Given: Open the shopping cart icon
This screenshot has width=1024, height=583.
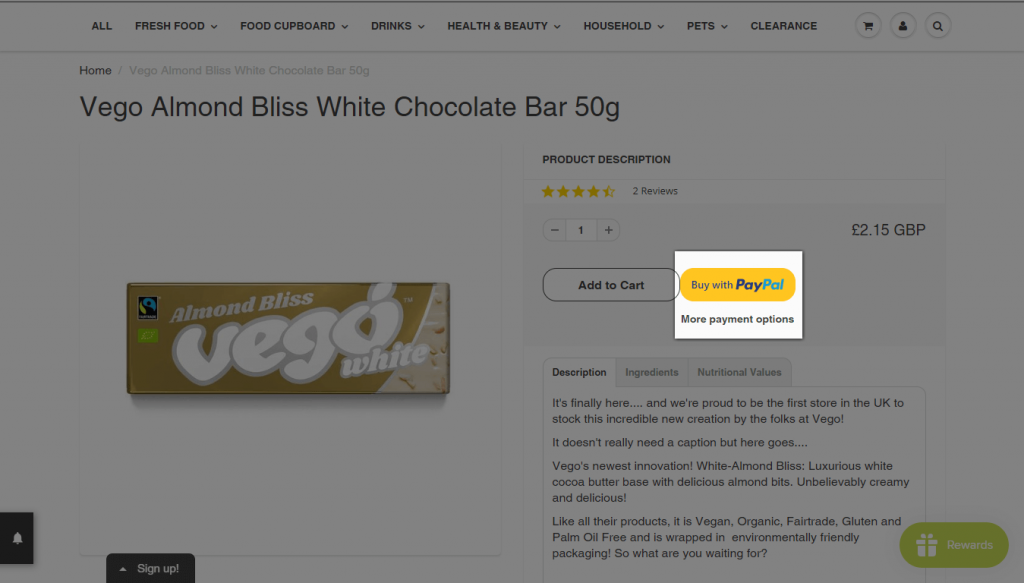Looking at the screenshot, I should coord(867,26).
